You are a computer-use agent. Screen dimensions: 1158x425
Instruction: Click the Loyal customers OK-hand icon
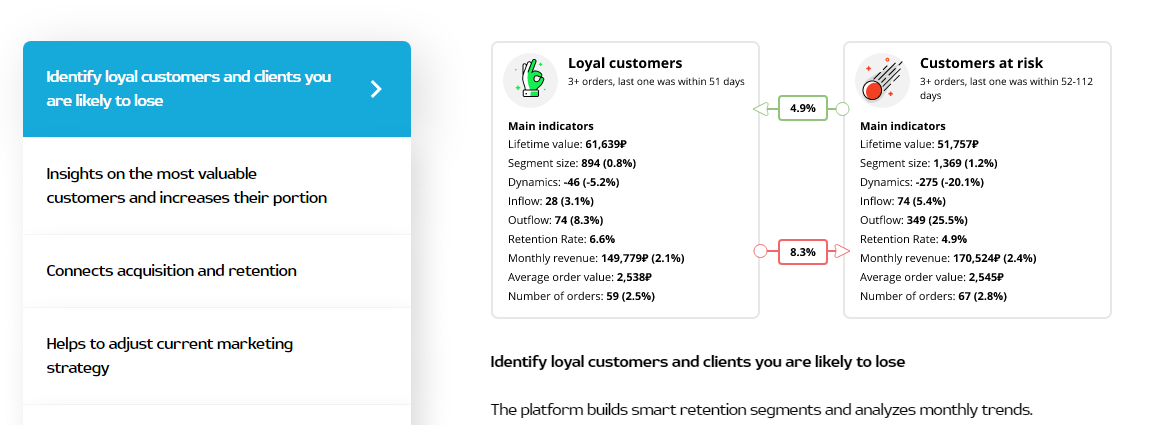tap(530, 80)
